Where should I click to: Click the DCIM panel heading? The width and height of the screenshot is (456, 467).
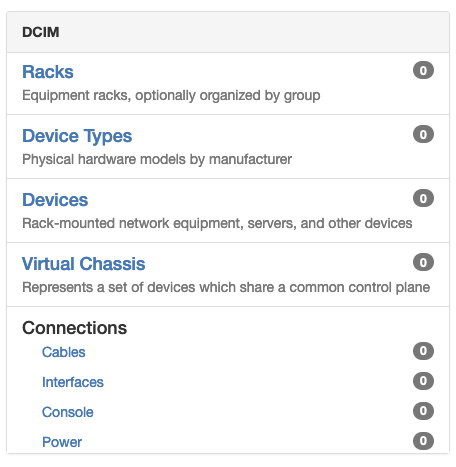click(x=41, y=32)
